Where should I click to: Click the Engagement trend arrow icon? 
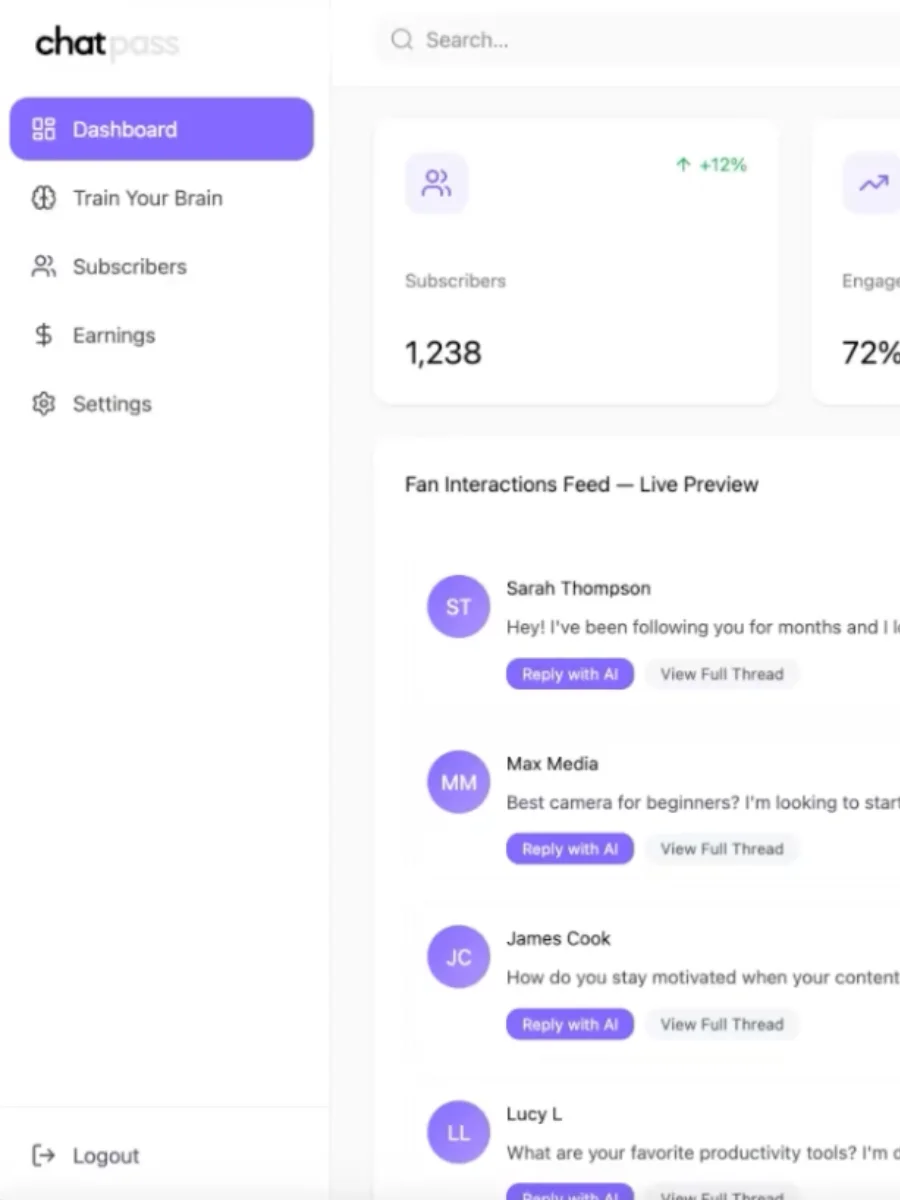coord(873,183)
